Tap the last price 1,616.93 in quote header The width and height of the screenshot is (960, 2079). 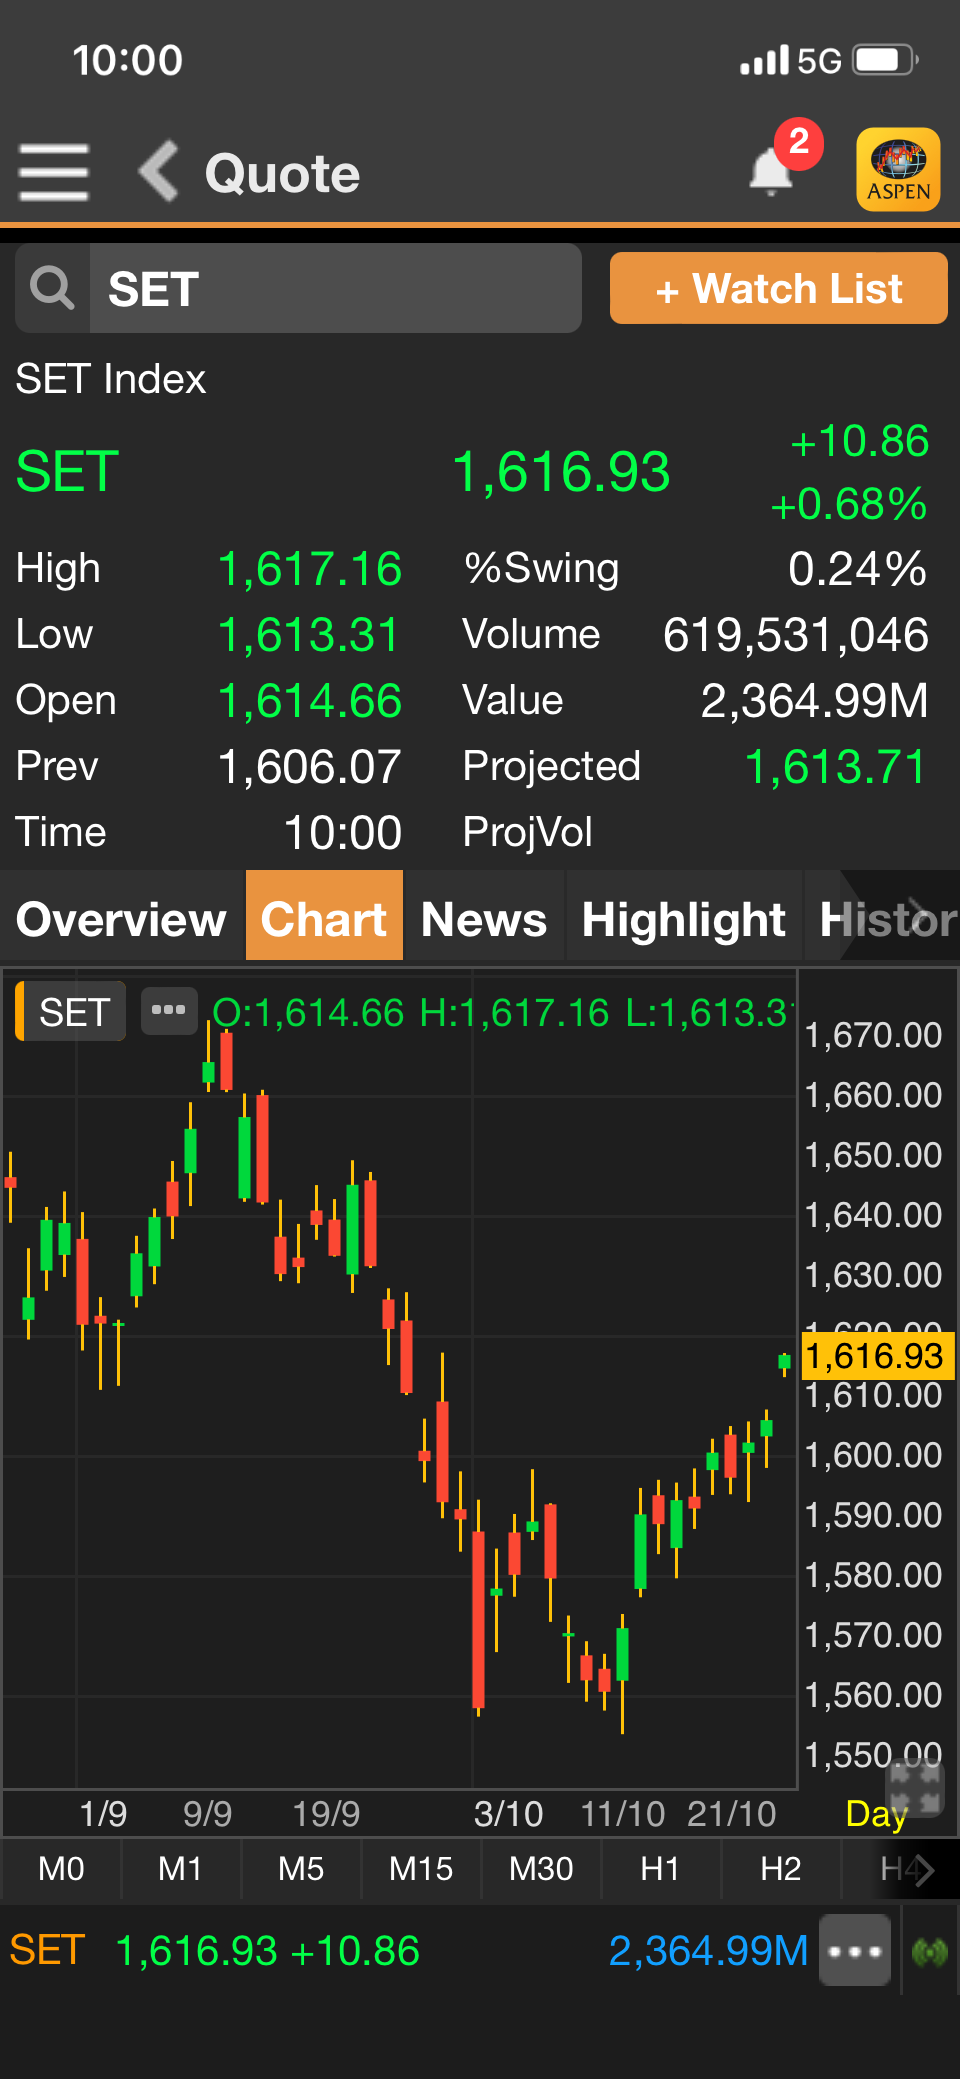(x=561, y=472)
